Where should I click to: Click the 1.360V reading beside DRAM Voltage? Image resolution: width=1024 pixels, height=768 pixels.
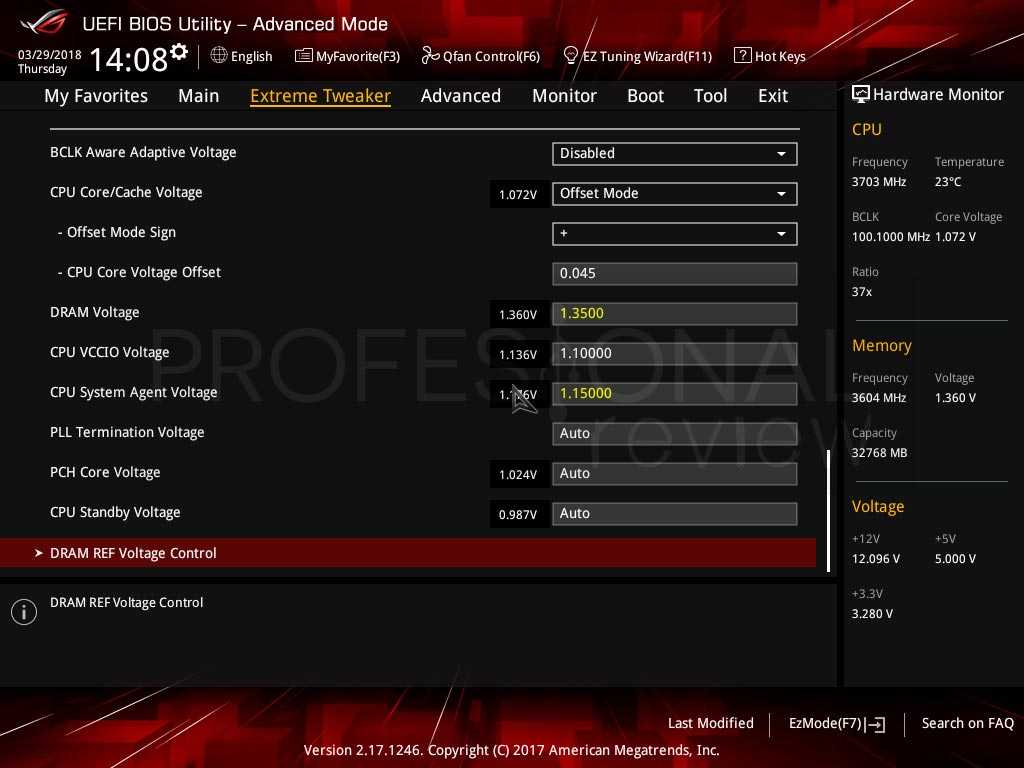tap(518, 315)
